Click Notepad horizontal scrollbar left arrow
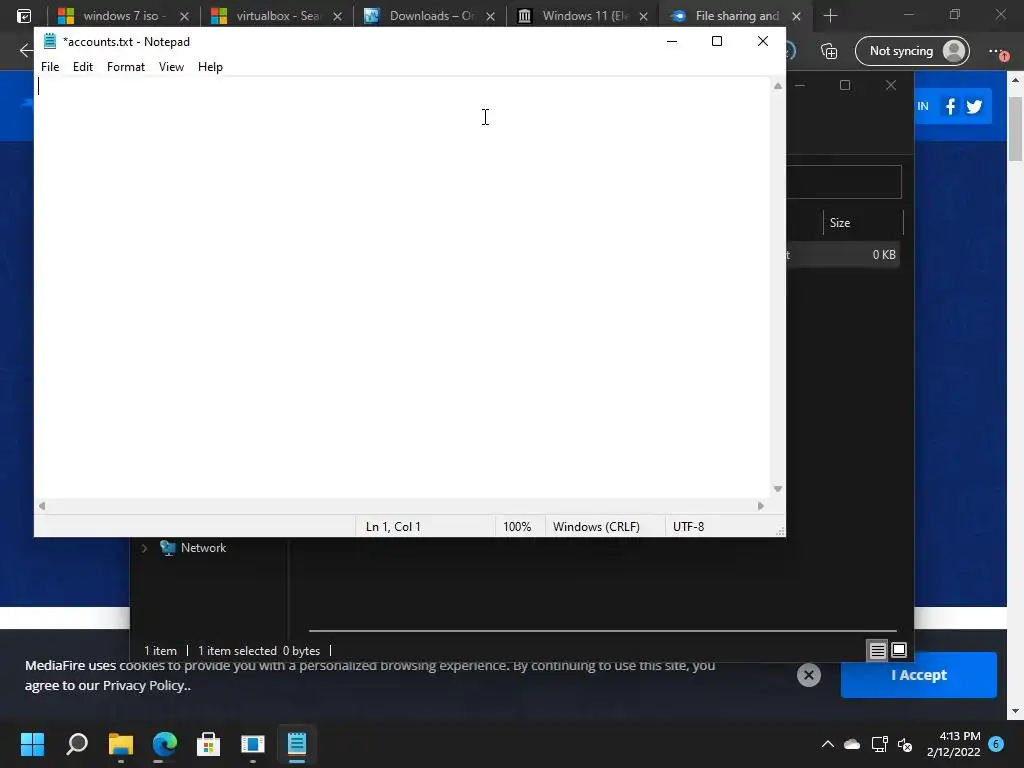The width and height of the screenshot is (1024, 768). click(x=42, y=506)
